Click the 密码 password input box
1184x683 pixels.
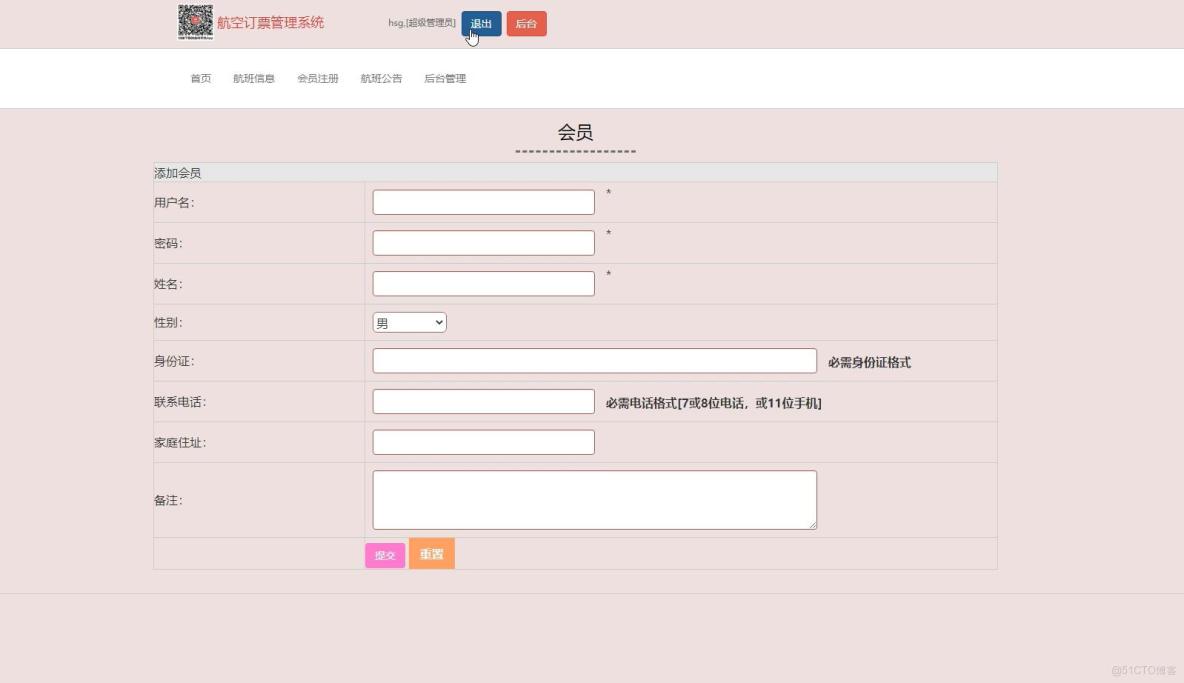pyautogui.click(x=483, y=242)
